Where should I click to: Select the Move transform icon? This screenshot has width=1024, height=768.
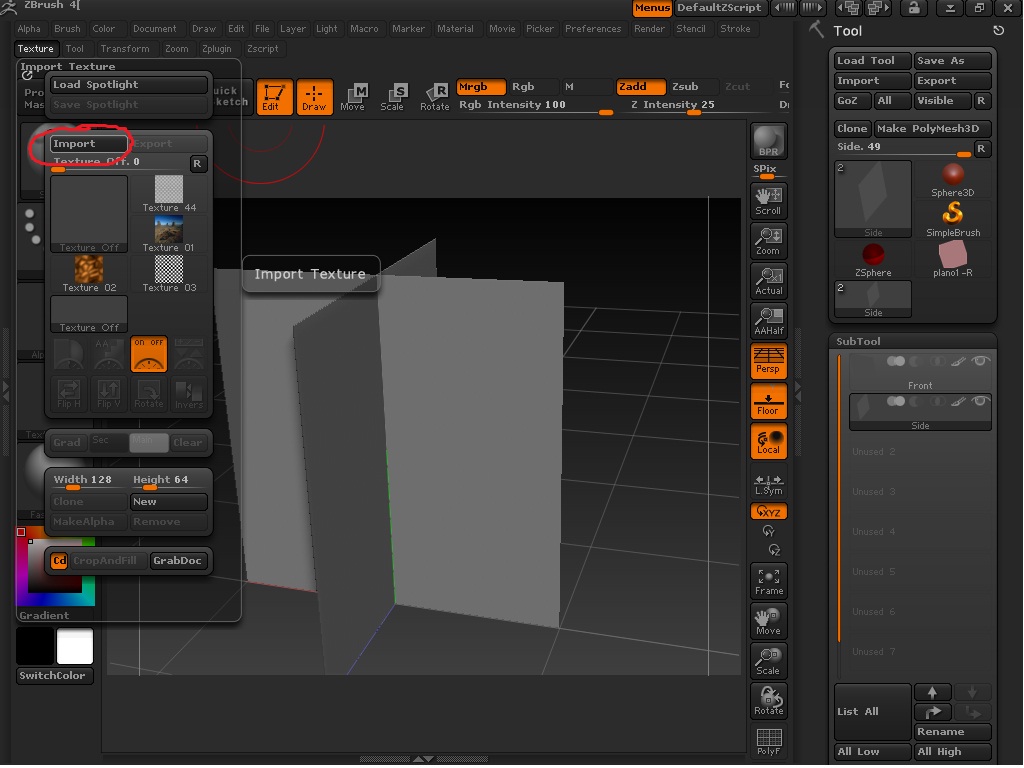353,97
